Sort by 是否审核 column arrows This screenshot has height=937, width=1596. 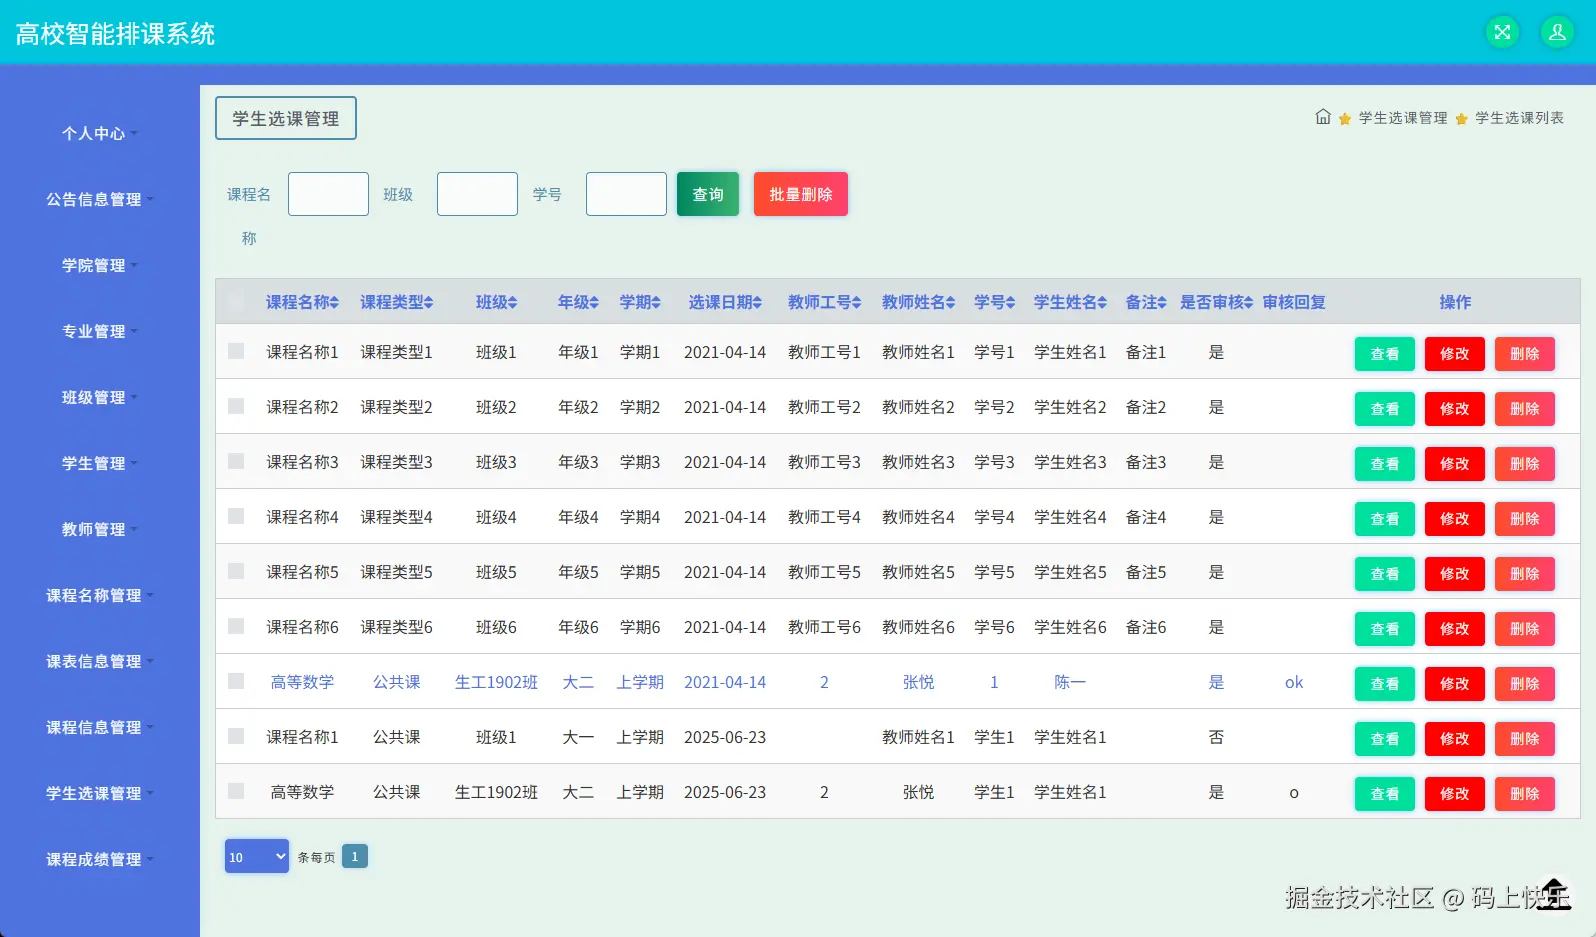[1249, 302]
